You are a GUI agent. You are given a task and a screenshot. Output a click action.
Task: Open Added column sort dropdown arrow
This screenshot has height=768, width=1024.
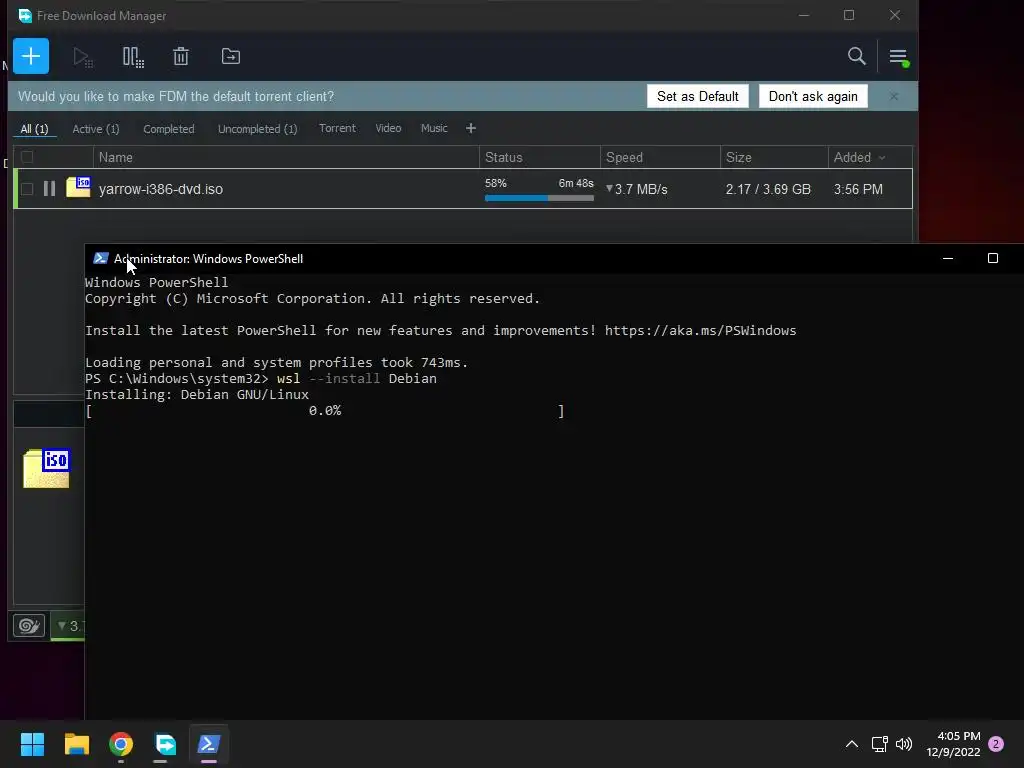click(x=882, y=158)
